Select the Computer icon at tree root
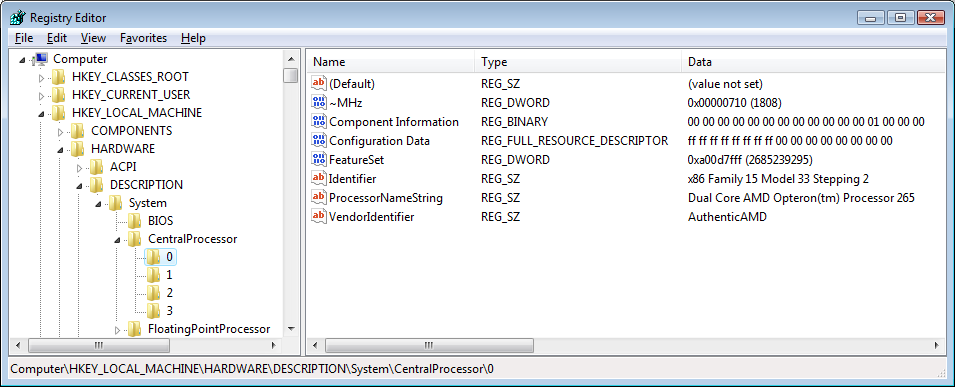This screenshot has height=387, width=955. [40, 59]
